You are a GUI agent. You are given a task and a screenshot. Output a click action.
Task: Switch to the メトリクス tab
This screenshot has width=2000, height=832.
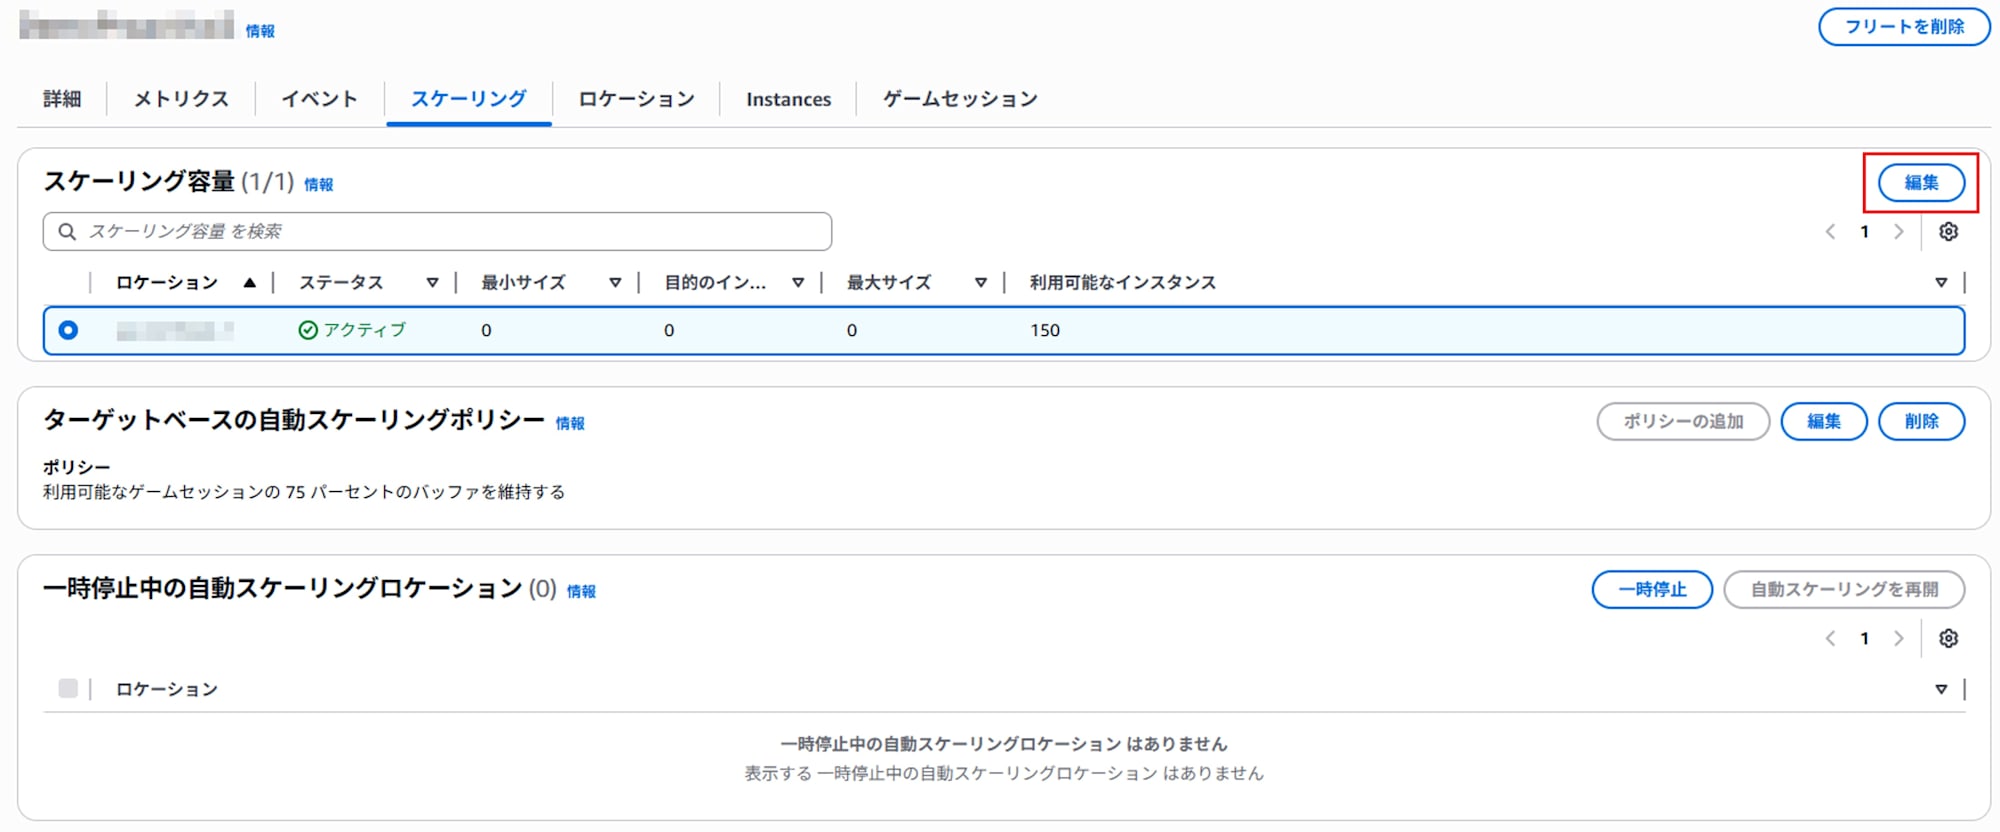click(x=181, y=99)
